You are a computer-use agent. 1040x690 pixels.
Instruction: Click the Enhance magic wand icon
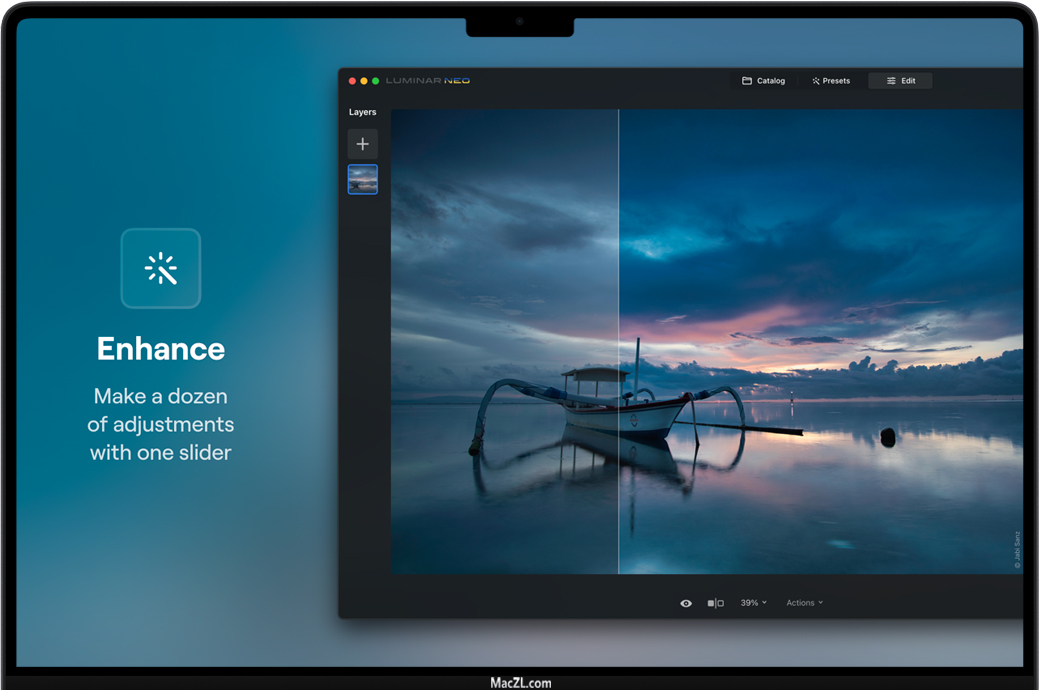click(x=161, y=269)
